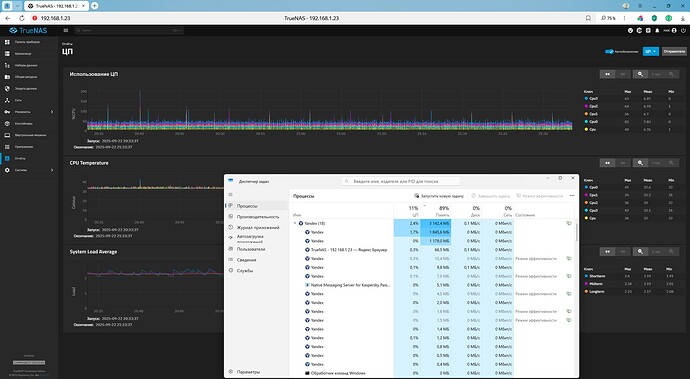Viewport: 690px width, 379px height.
Task: Click the Task Manager process list scrollbar
Action: [x=576, y=232]
